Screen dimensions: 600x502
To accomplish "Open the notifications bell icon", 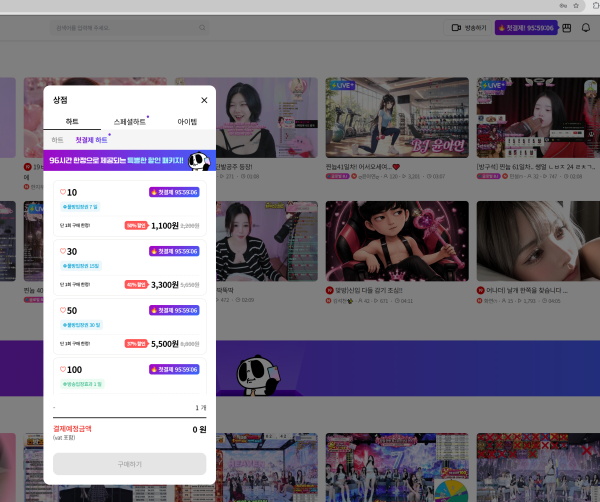I will (586, 28).
